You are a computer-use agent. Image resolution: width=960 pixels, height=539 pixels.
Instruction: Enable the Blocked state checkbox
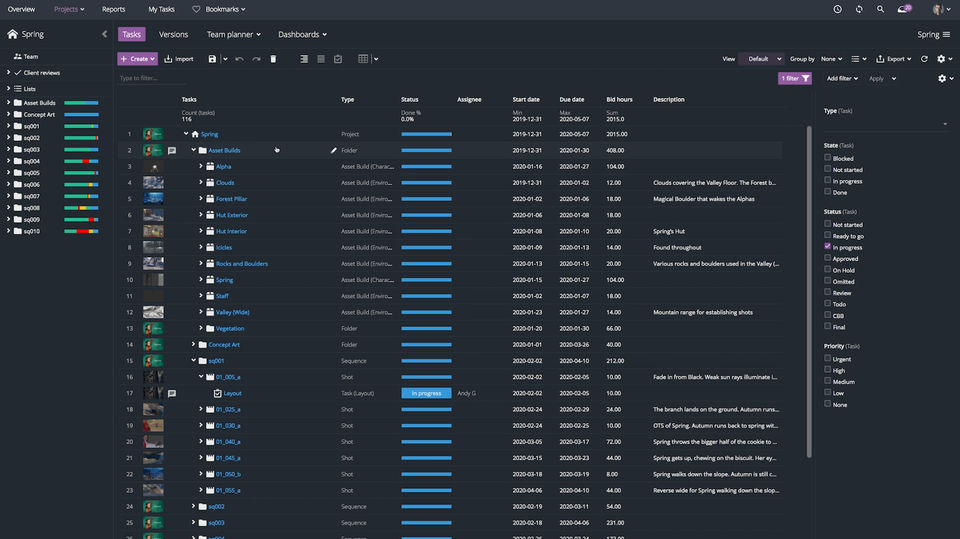(827, 158)
